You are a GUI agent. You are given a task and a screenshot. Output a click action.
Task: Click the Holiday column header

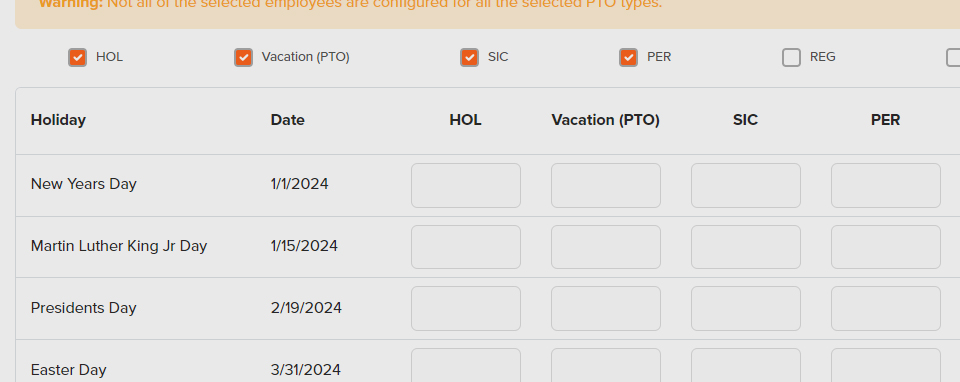point(58,120)
